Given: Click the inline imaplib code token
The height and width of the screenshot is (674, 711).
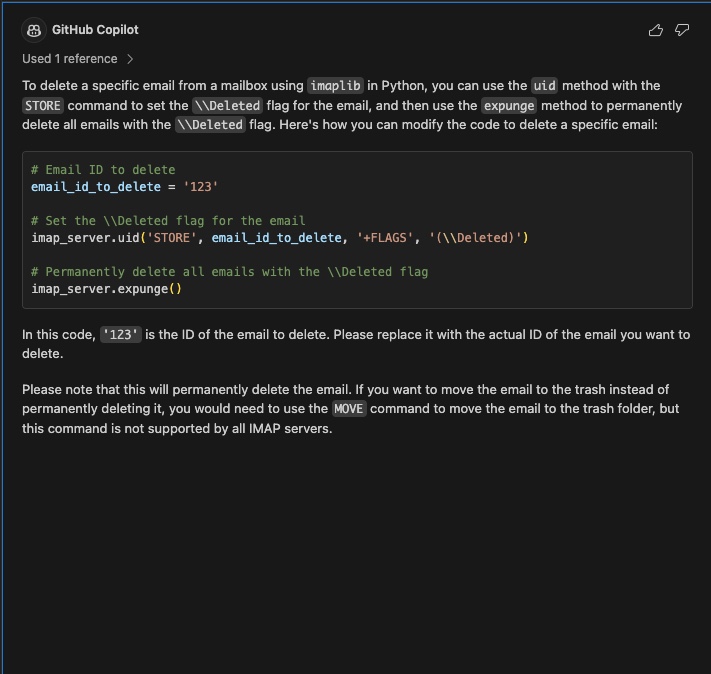Looking at the screenshot, I should (x=335, y=86).
